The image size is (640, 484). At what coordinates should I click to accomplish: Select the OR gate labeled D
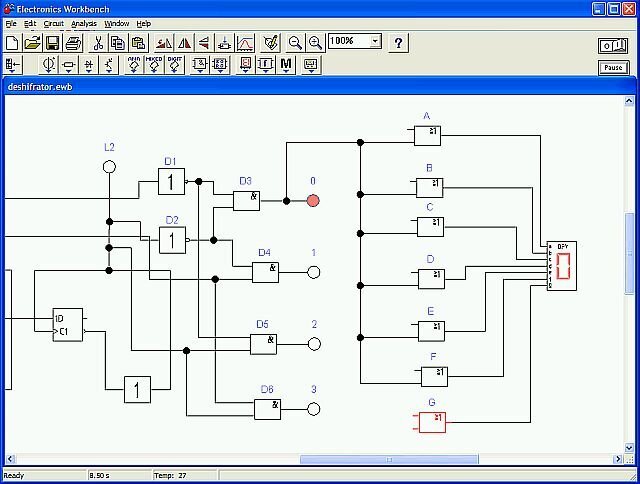coord(431,279)
